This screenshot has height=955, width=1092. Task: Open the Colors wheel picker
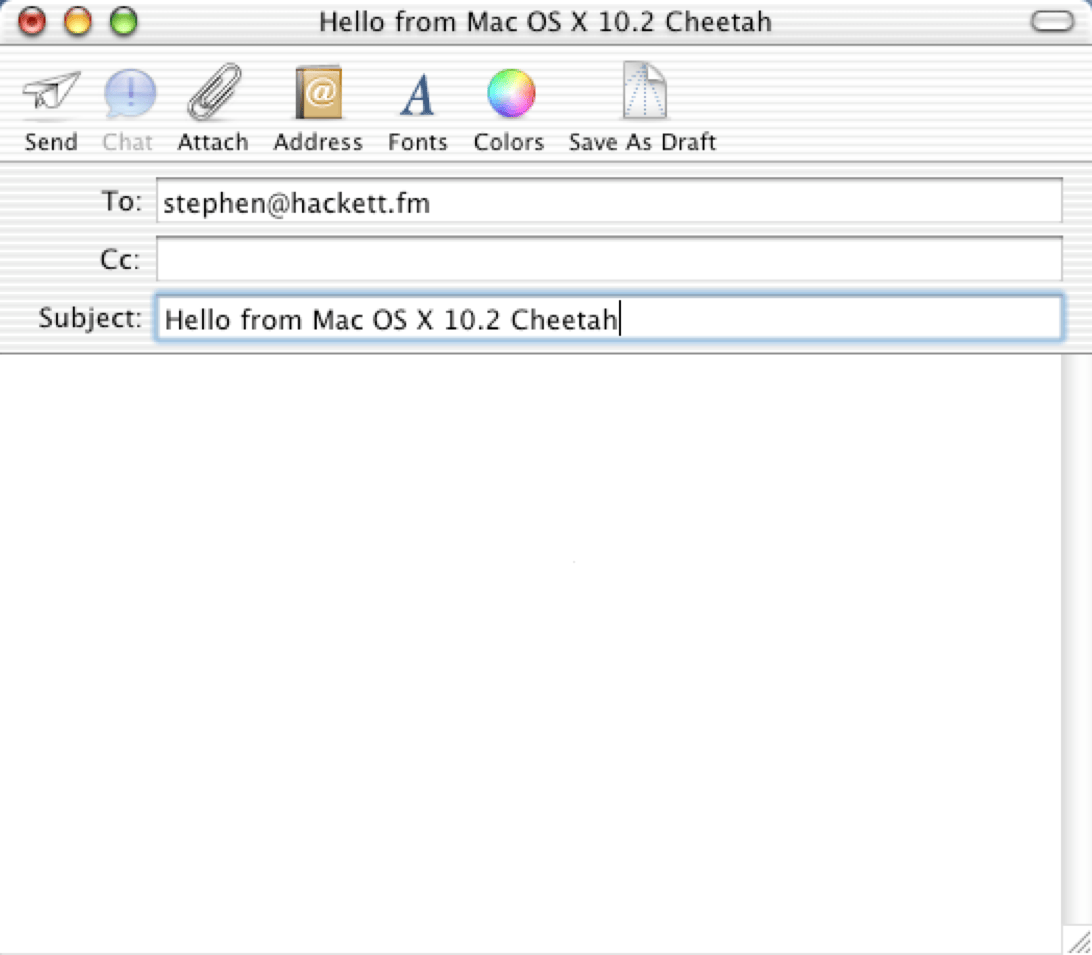(509, 109)
